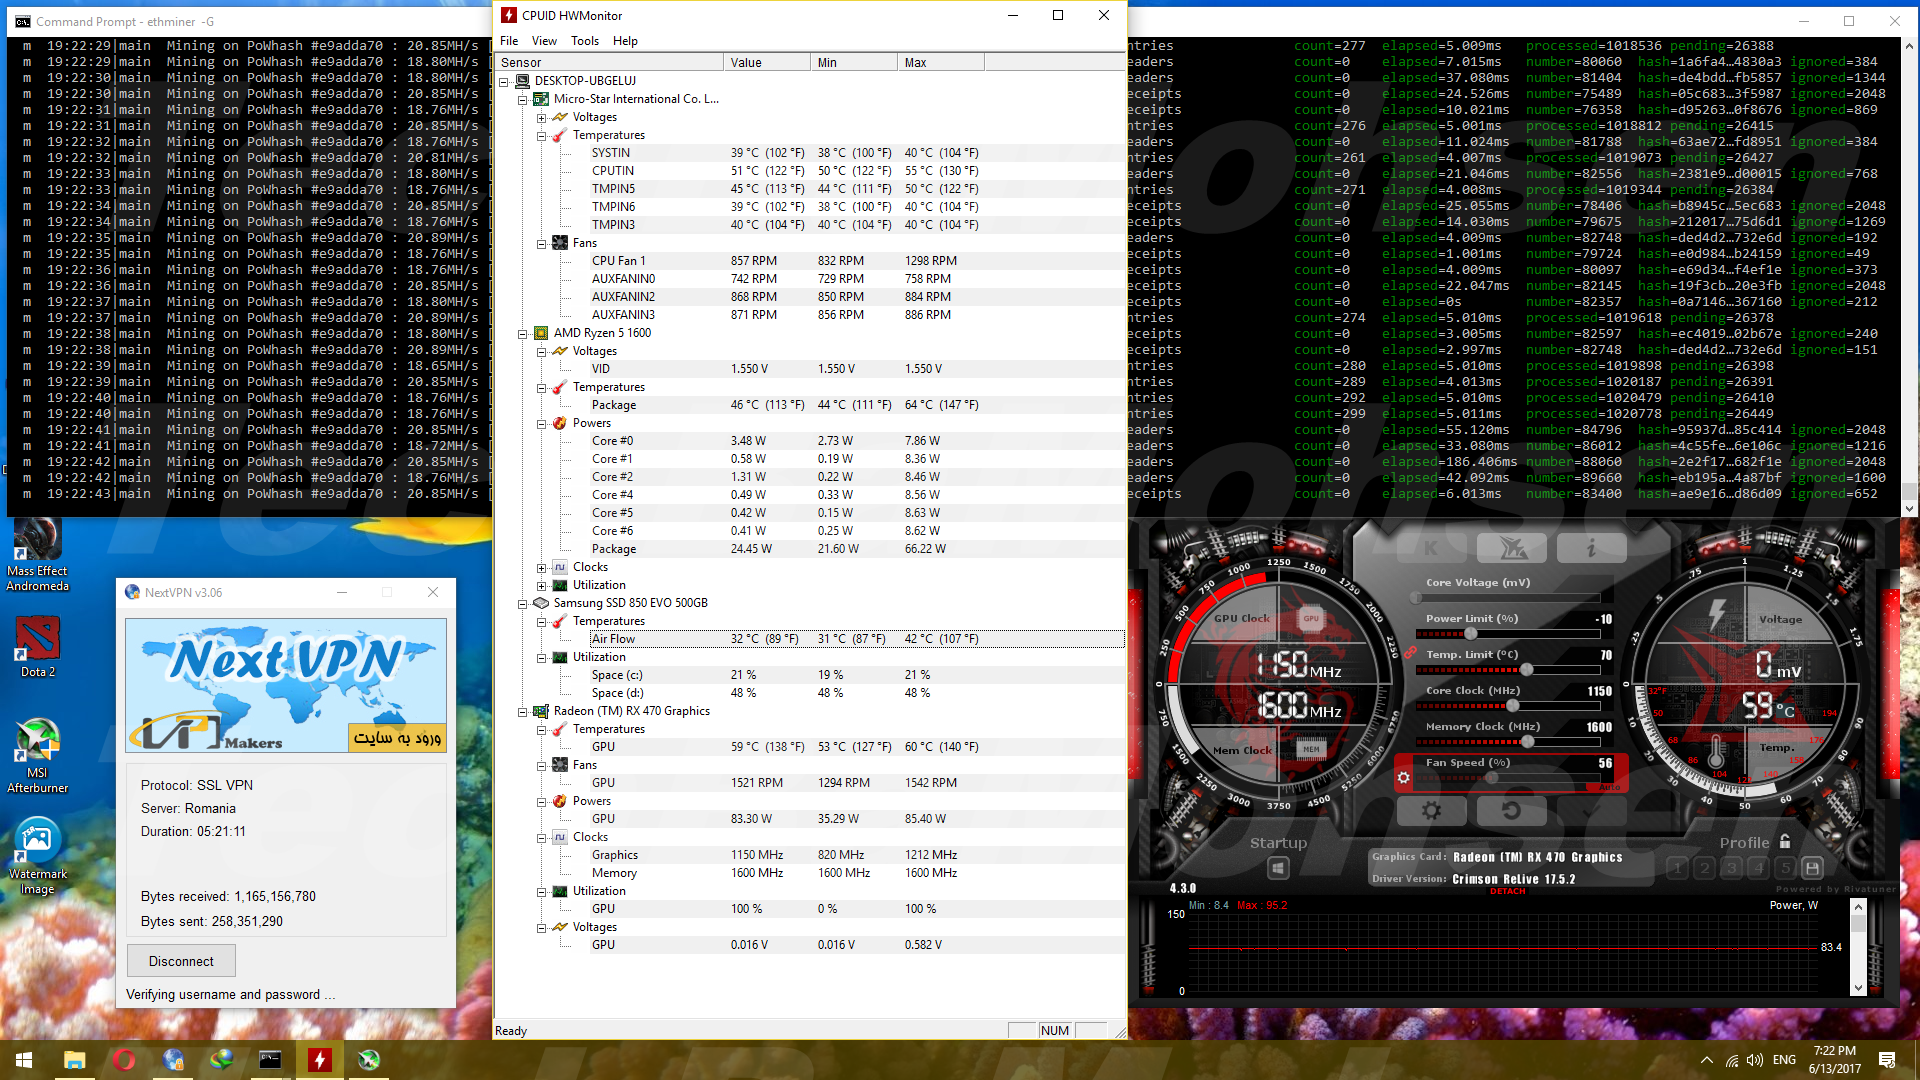The image size is (1920, 1080).
Task: Expand the Clocks node under Ryzen
Action: tap(541, 568)
